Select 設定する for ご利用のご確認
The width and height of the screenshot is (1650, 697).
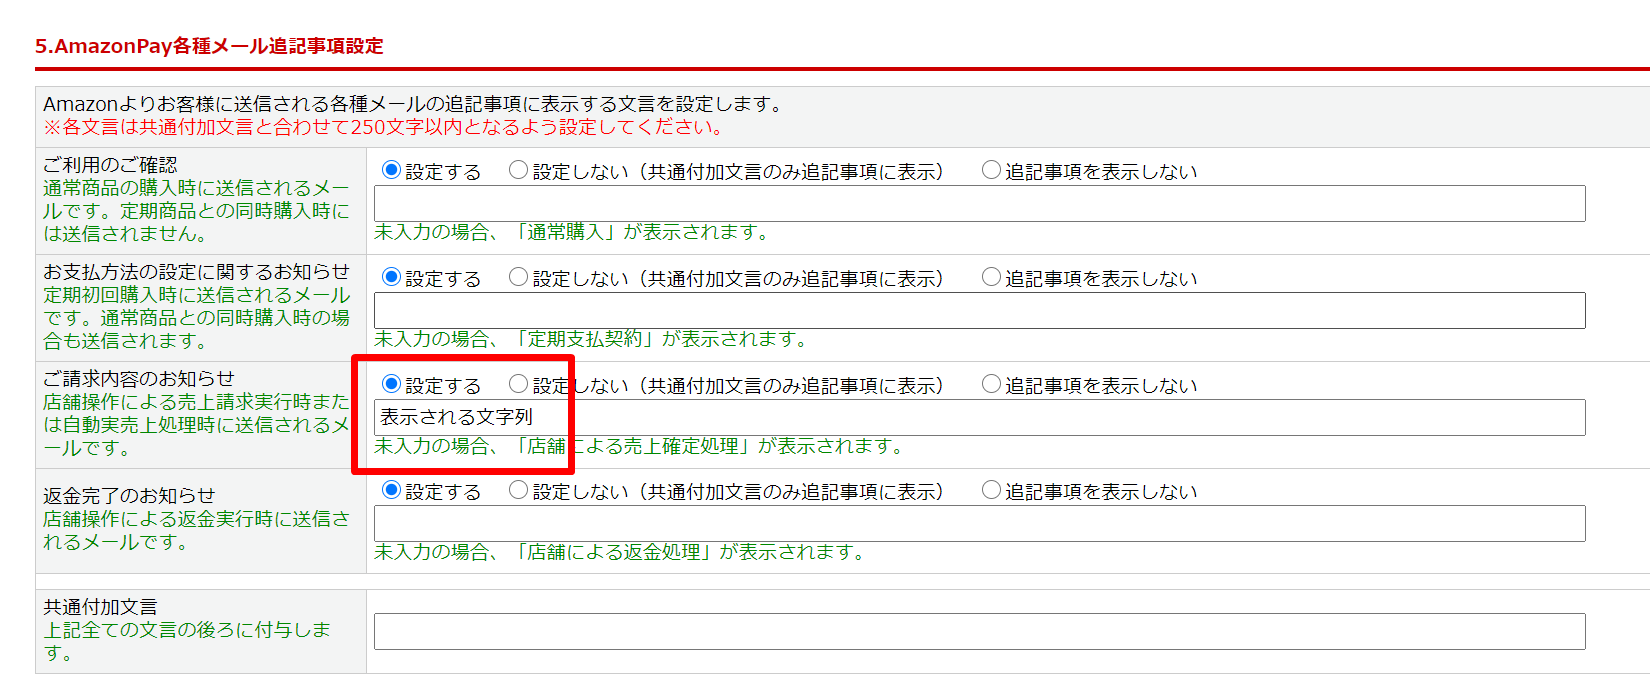pos(391,170)
